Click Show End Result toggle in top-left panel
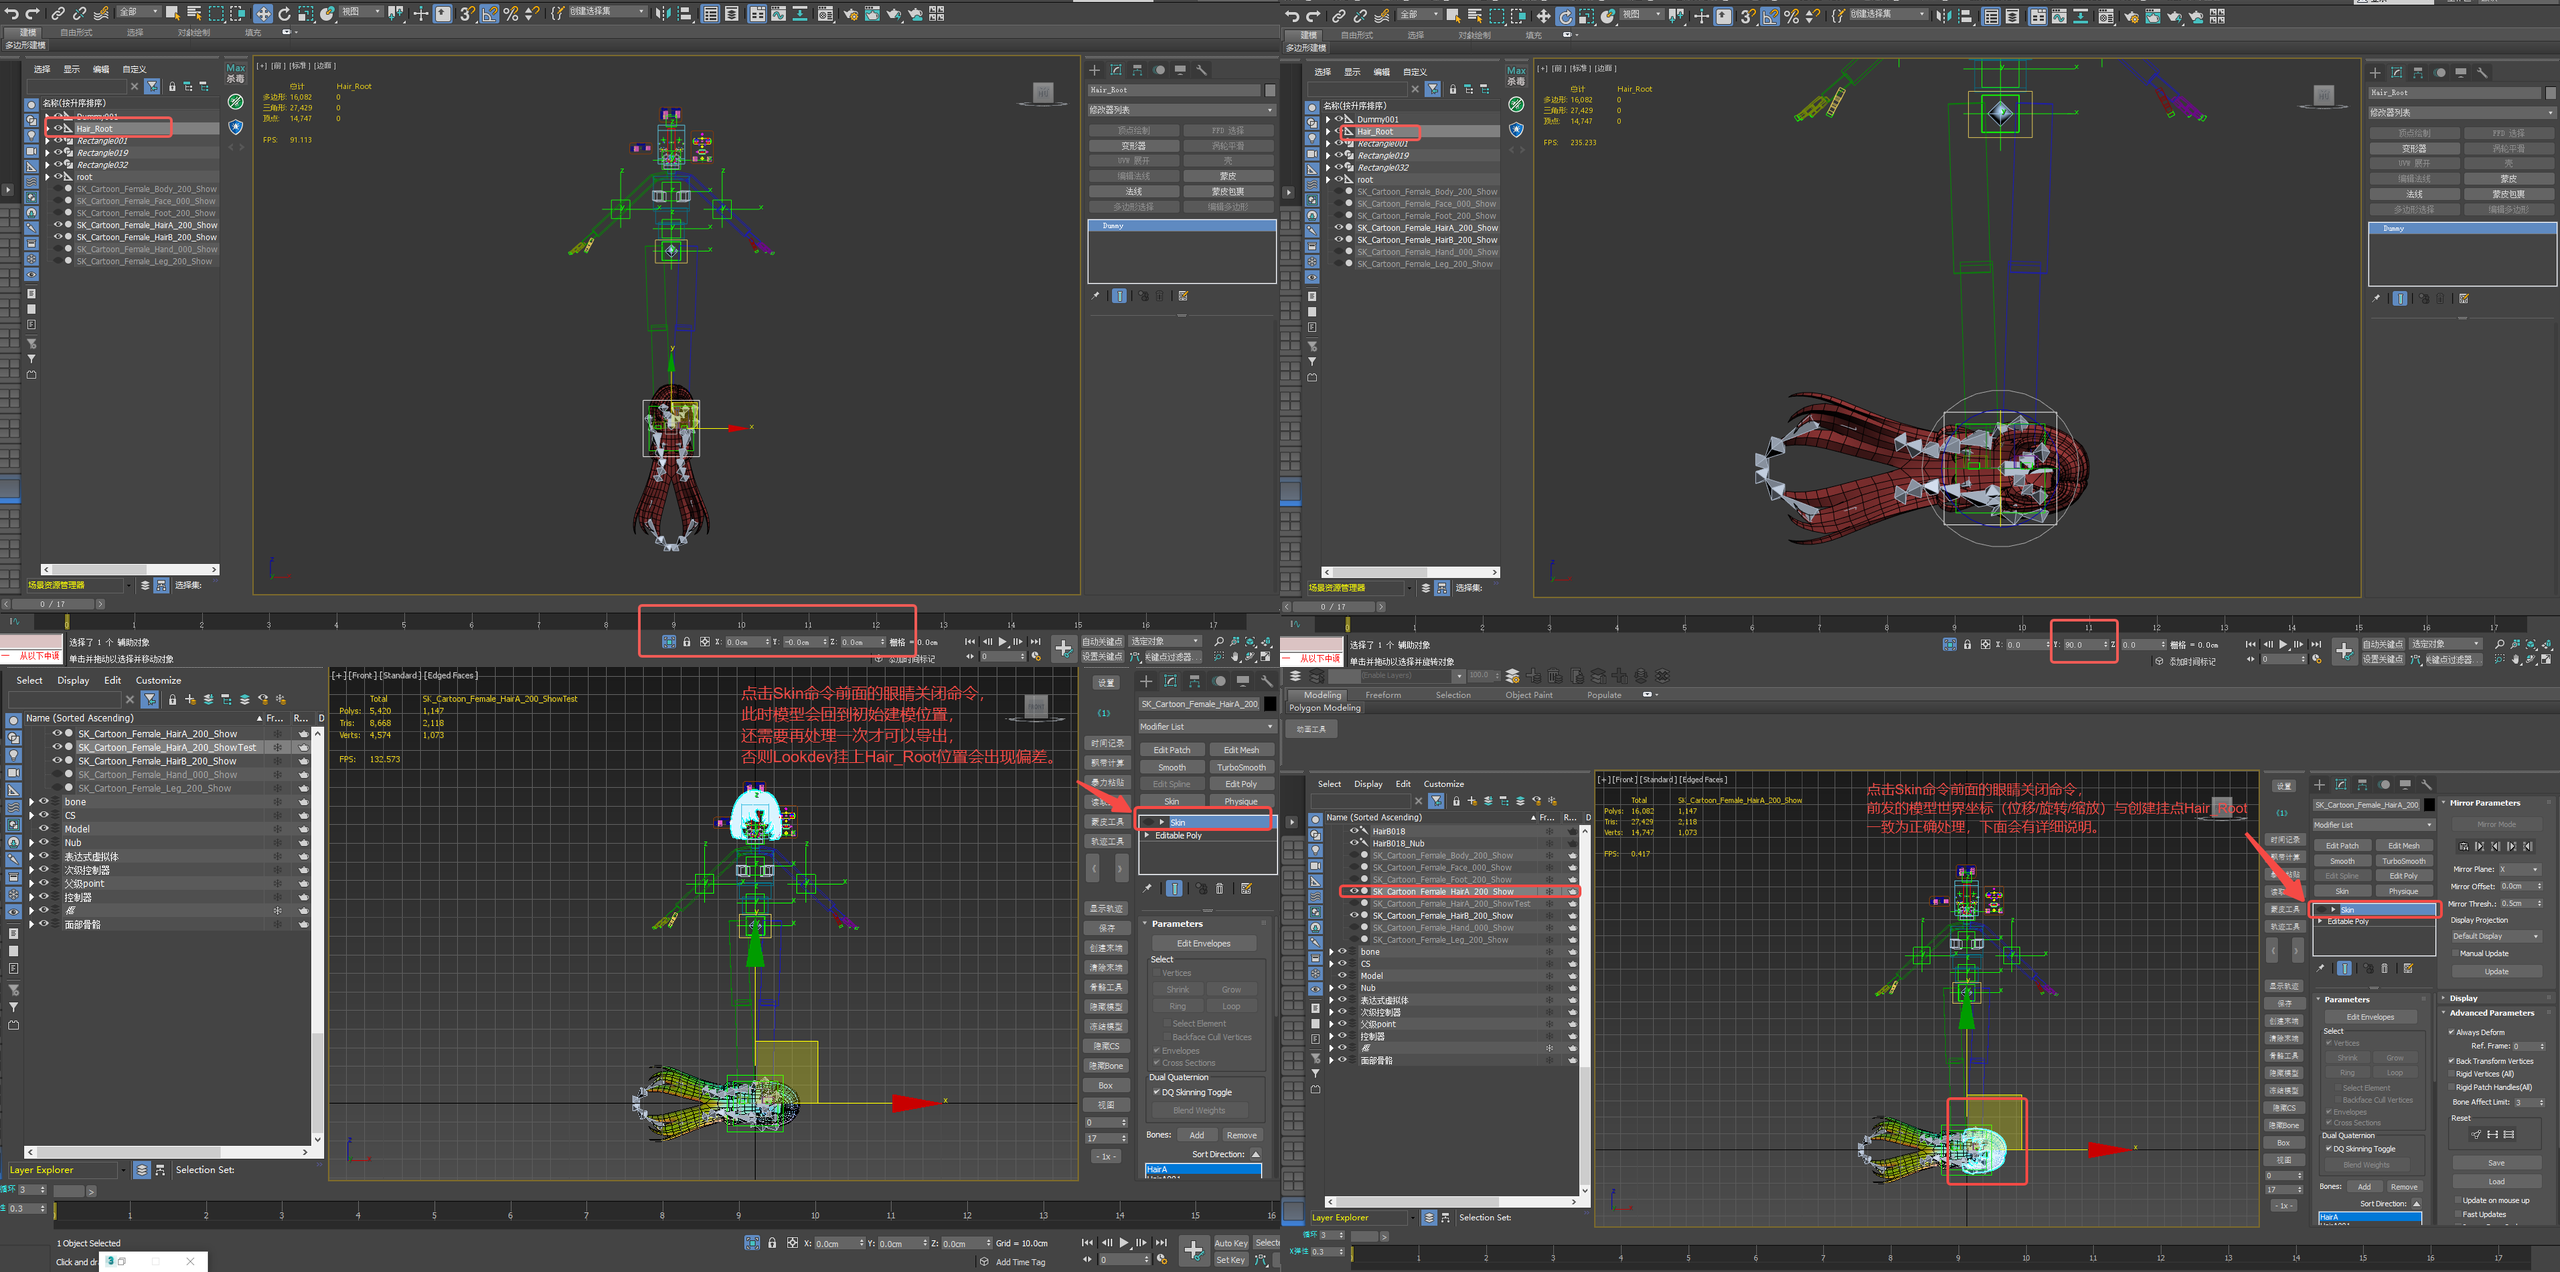 point(1119,296)
